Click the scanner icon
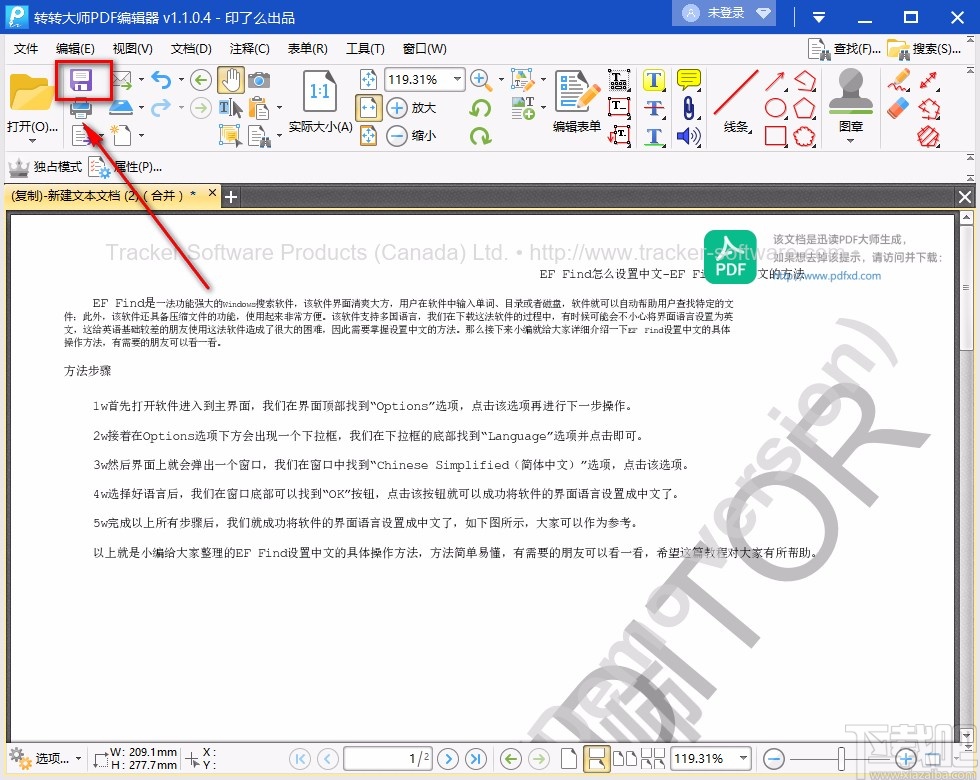Screen dimensions: 980x780 coord(121,108)
